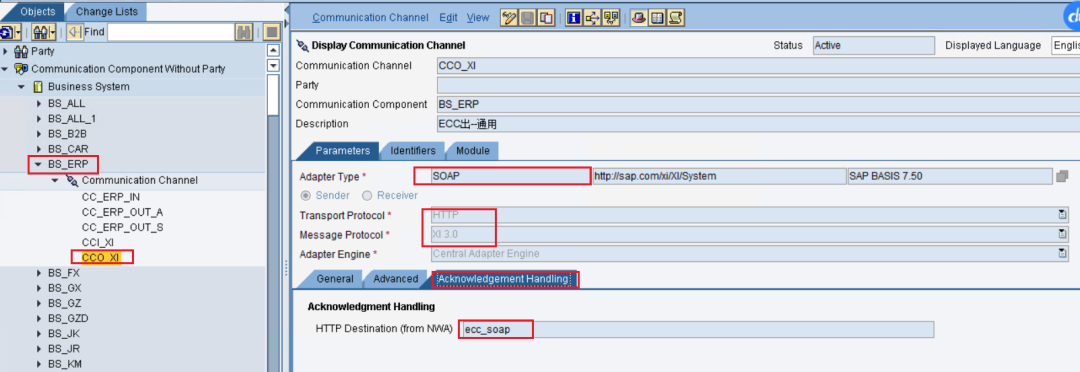The width and height of the screenshot is (1080, 372).
Task: Open dropdown arrow beside refresh icon
Action: click(19, 32)
